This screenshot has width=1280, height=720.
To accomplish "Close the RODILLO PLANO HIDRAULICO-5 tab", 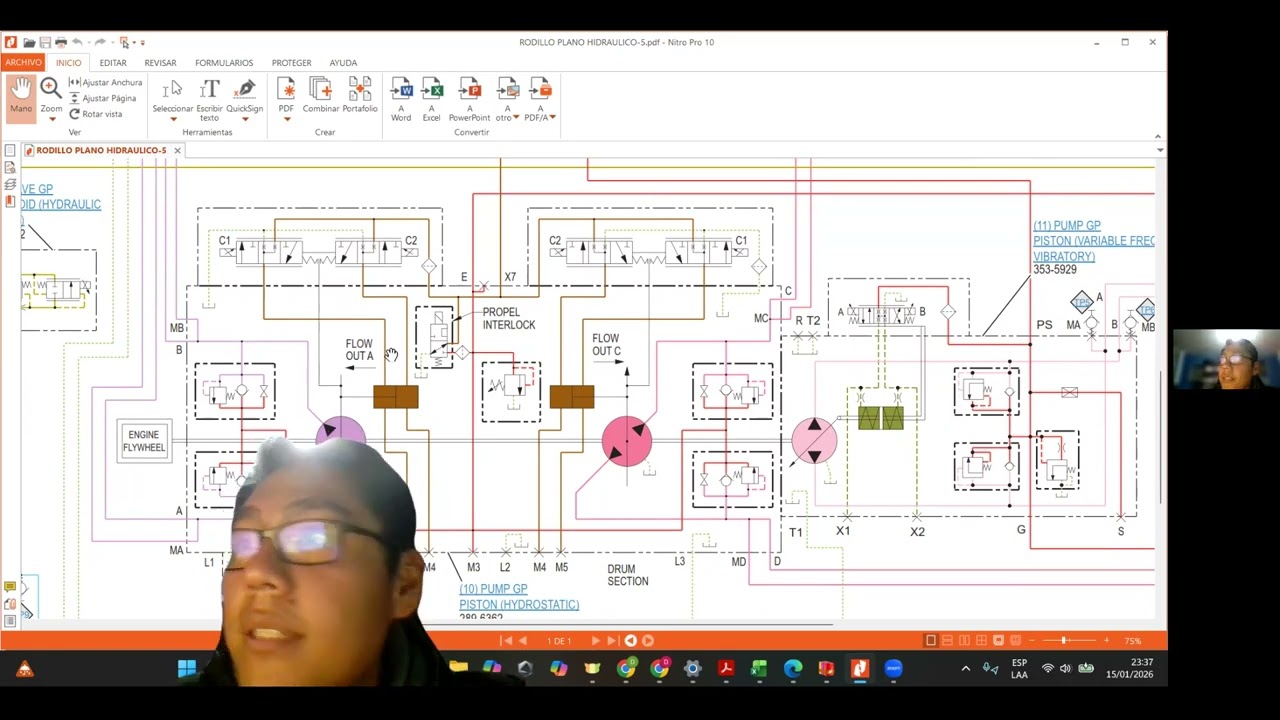I will pyautogui.click(x=177, y=150).
